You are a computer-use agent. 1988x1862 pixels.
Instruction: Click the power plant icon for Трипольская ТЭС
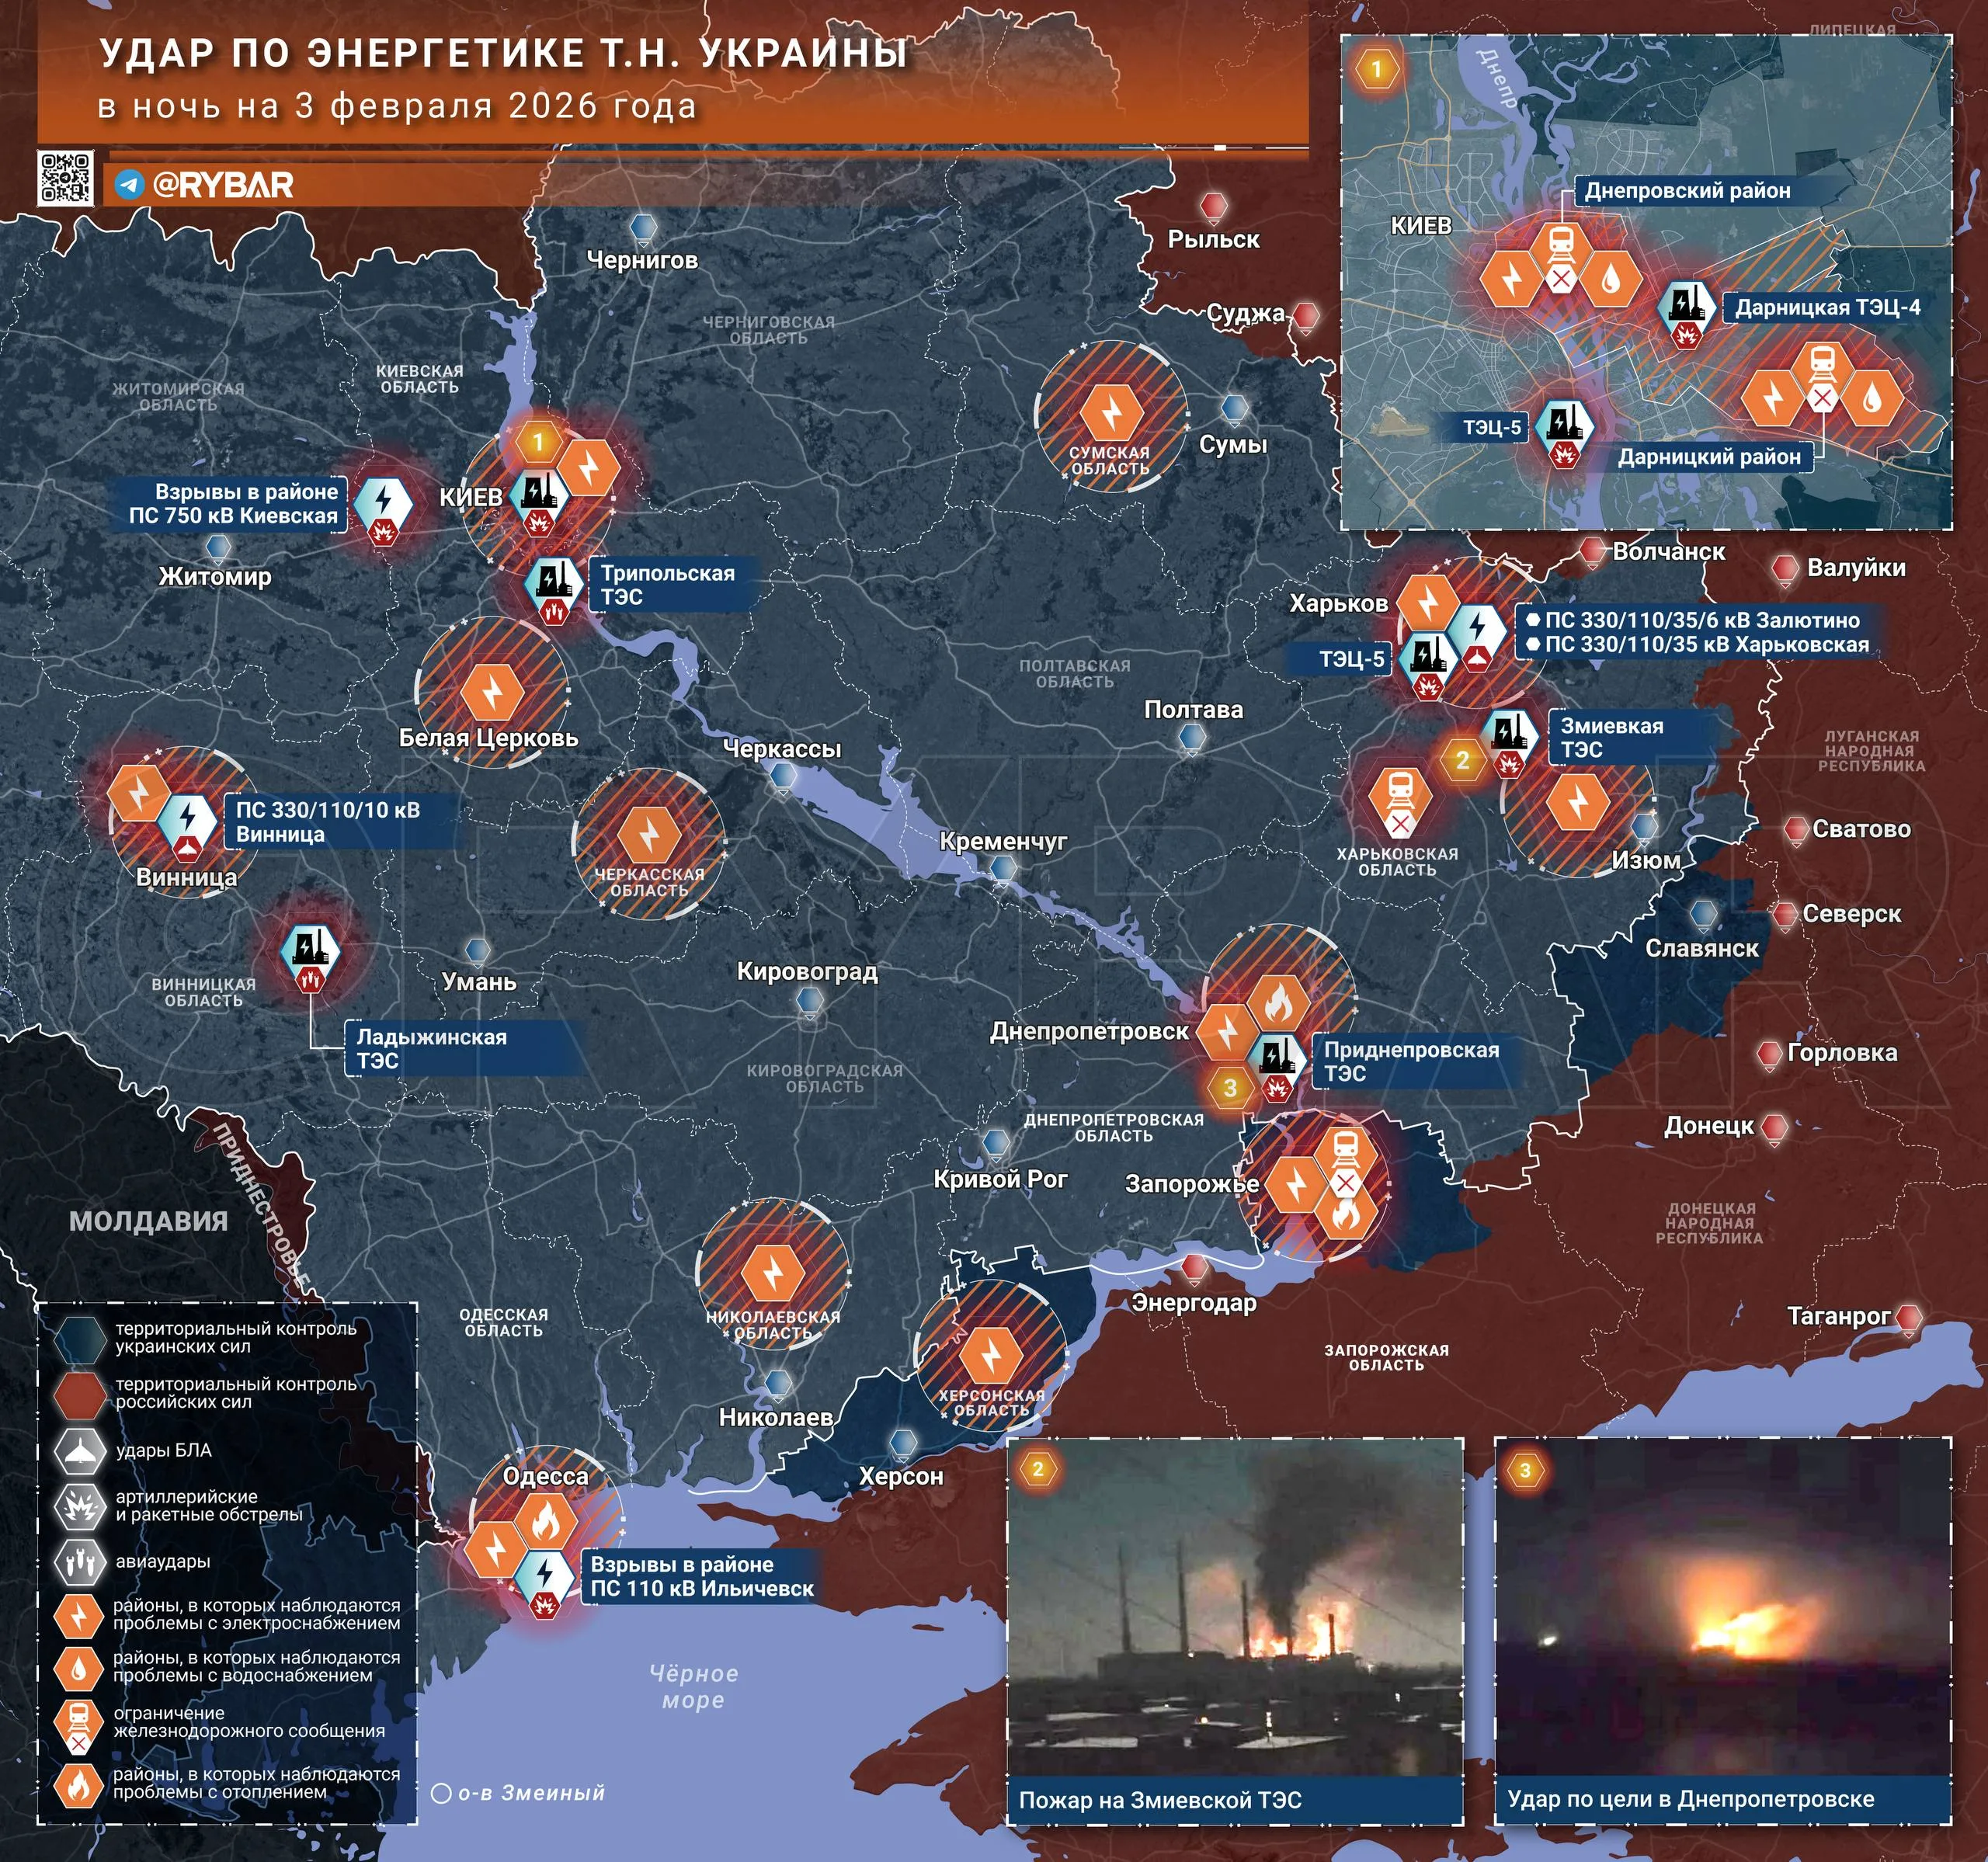tap(553, 581)
